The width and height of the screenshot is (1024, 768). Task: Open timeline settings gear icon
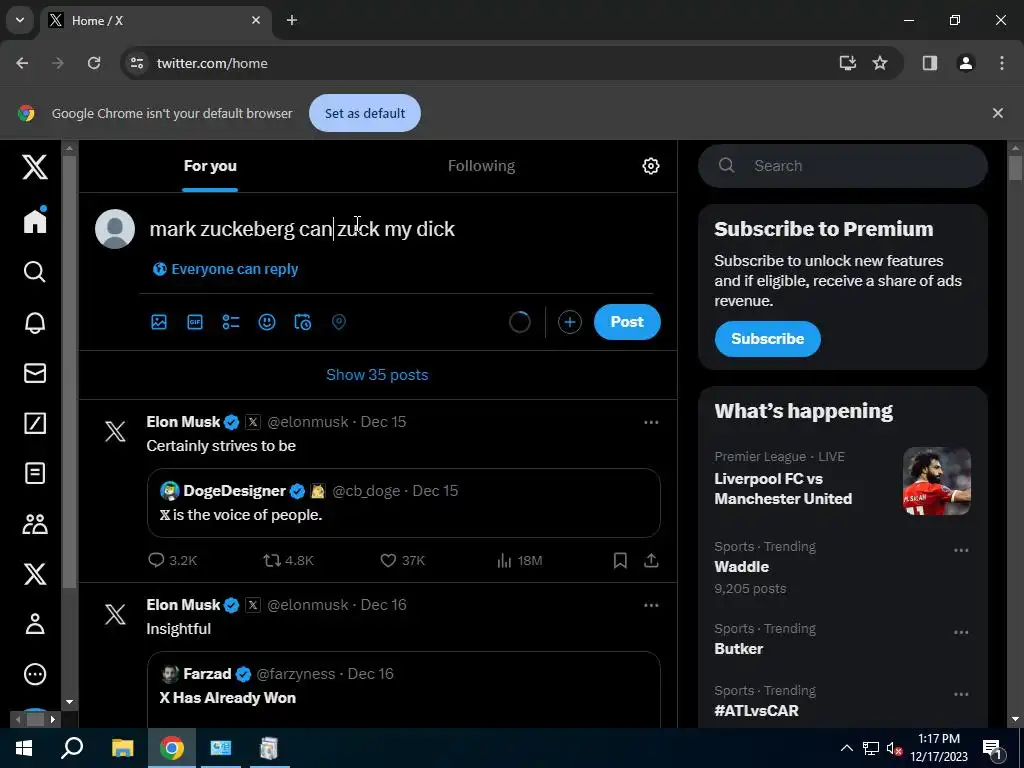pyautogui.click(x=650, y=166)
